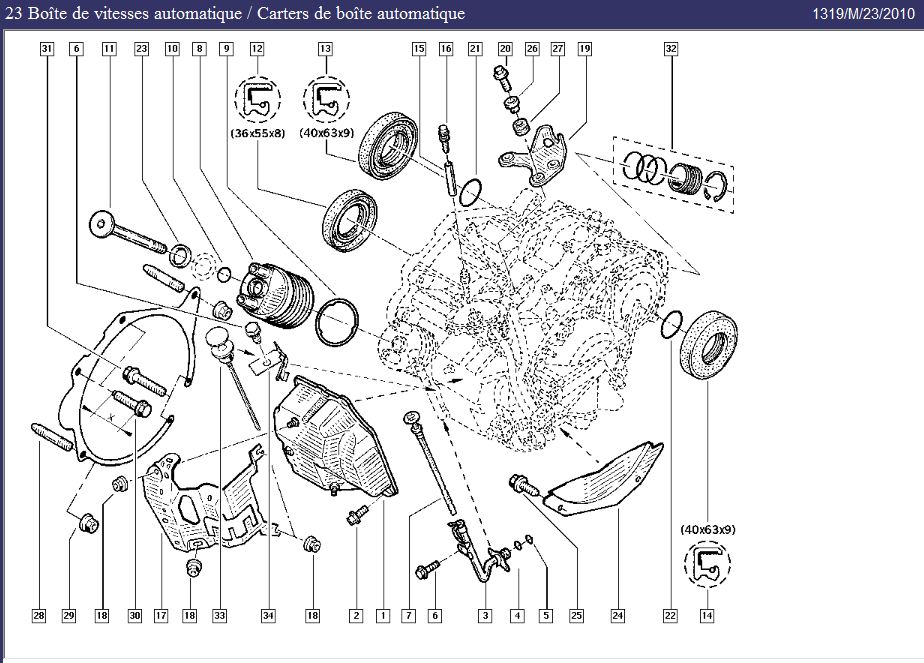Click label 18 between 29 and 30

[102, 616]
